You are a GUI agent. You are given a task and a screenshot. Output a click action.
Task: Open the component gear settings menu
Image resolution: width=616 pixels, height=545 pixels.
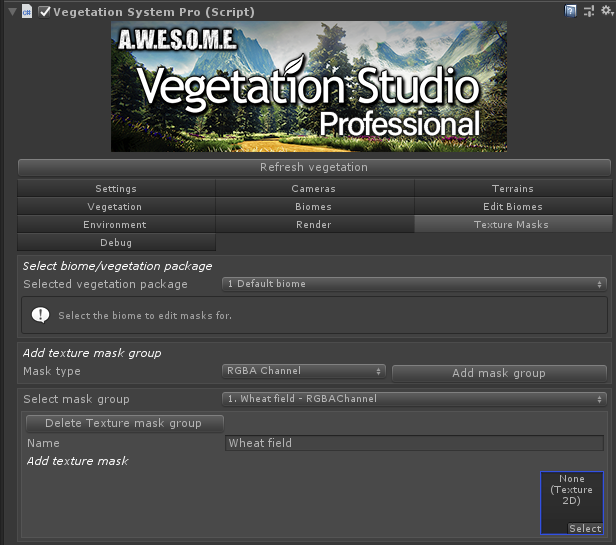pos(607,11)
